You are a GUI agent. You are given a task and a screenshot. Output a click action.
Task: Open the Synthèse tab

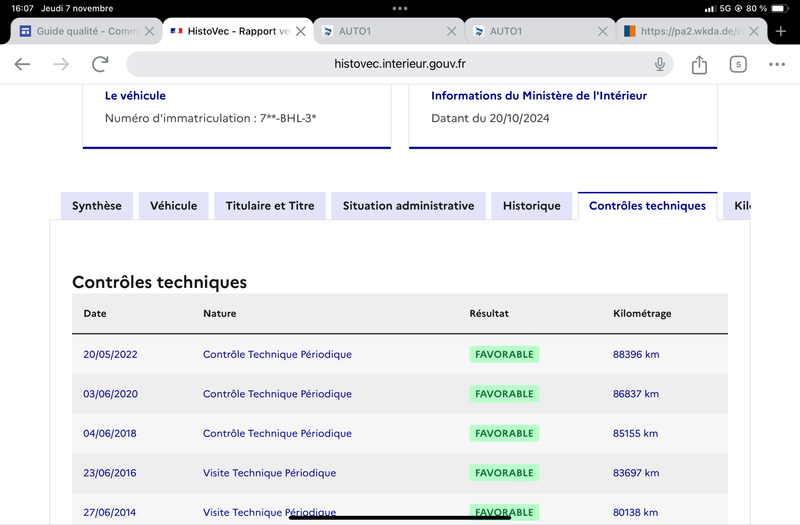pos(96,206)
